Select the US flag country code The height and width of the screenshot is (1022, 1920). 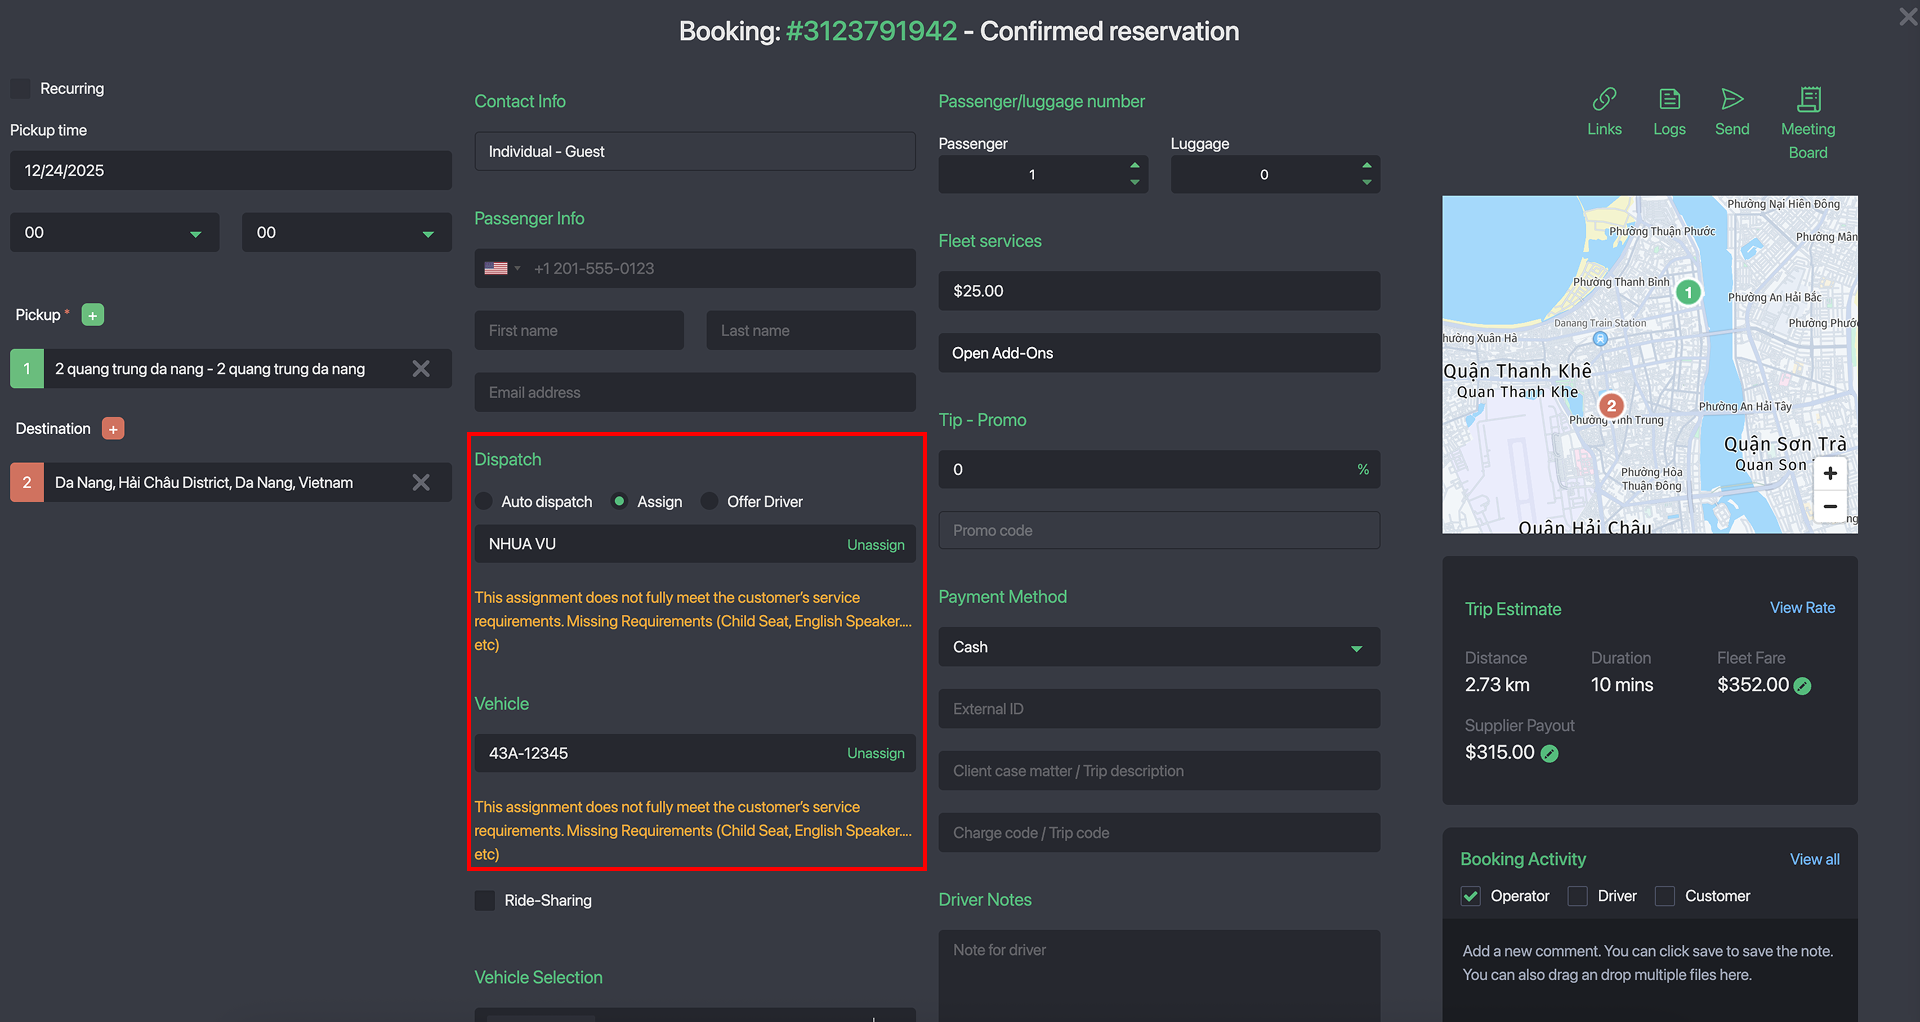(x=502, y=269)
